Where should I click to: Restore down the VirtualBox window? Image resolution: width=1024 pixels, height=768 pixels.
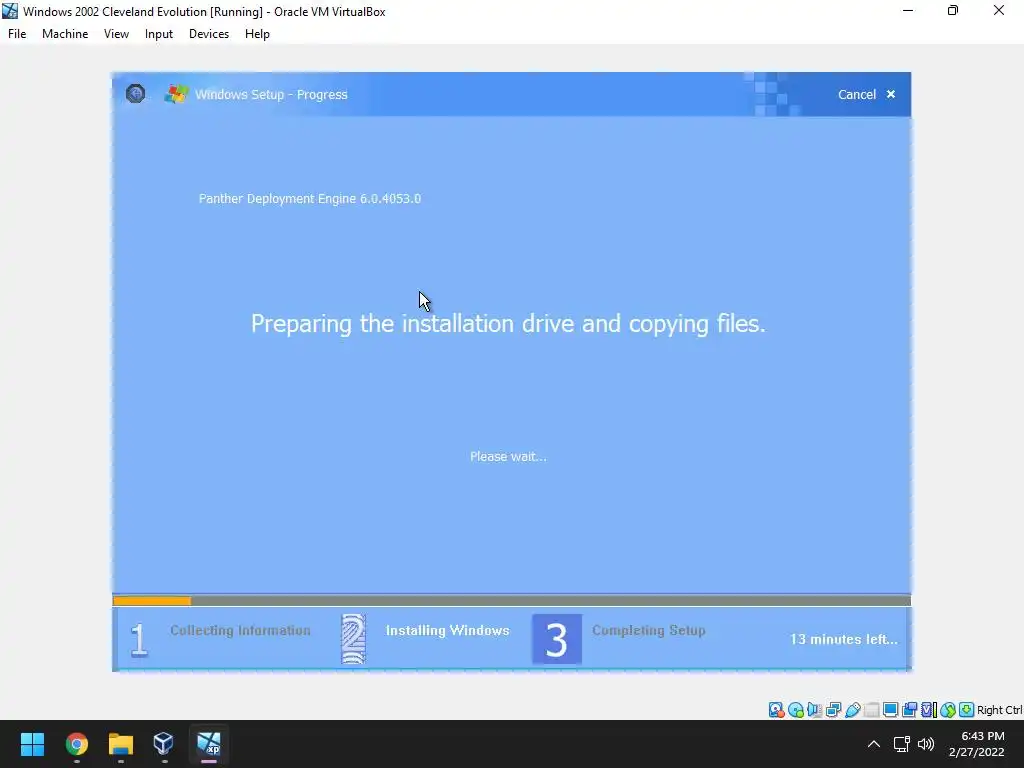953,10
